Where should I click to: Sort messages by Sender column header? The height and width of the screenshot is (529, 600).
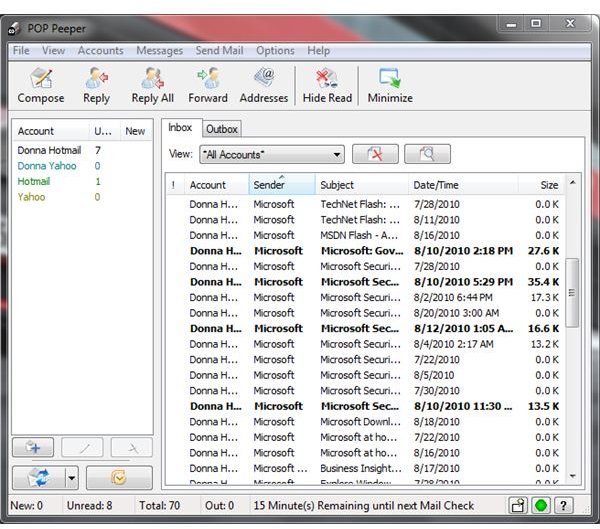(282, 185)
